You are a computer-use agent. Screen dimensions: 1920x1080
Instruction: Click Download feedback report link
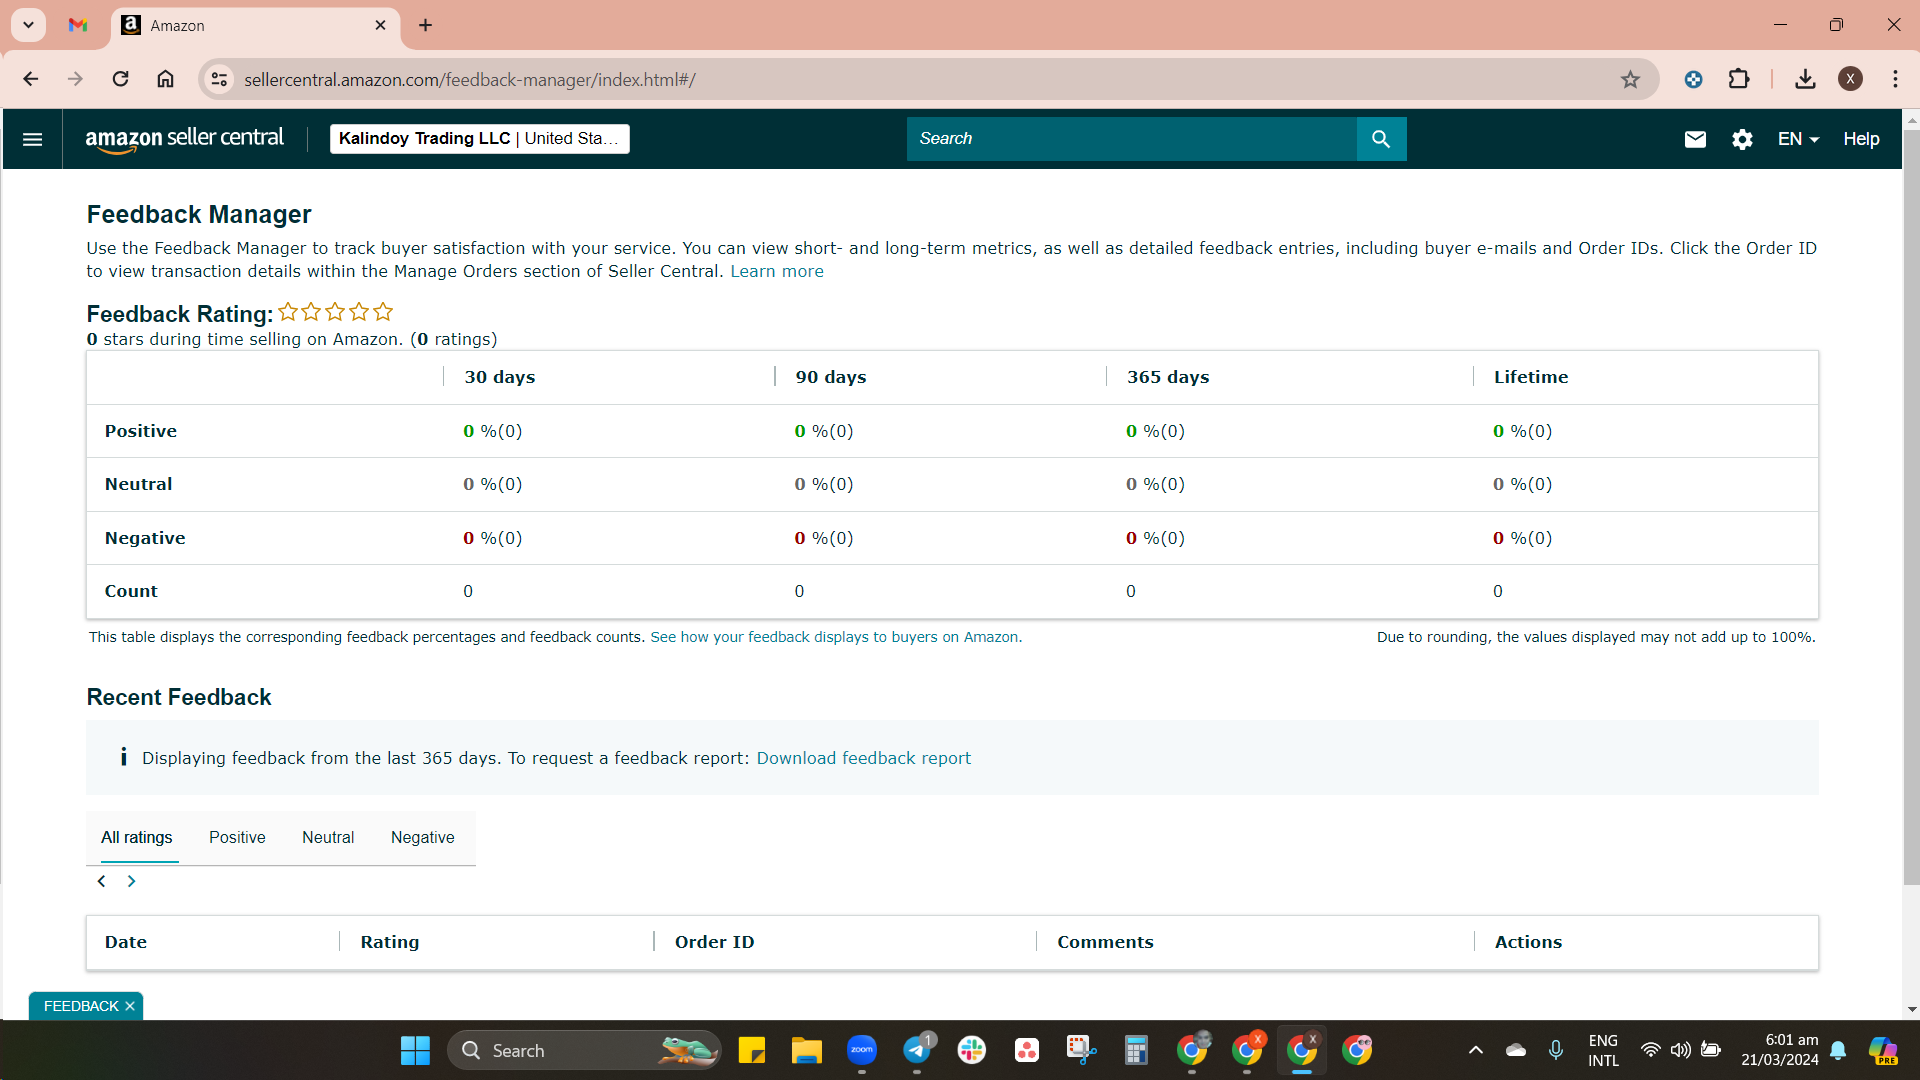[863, 758]
